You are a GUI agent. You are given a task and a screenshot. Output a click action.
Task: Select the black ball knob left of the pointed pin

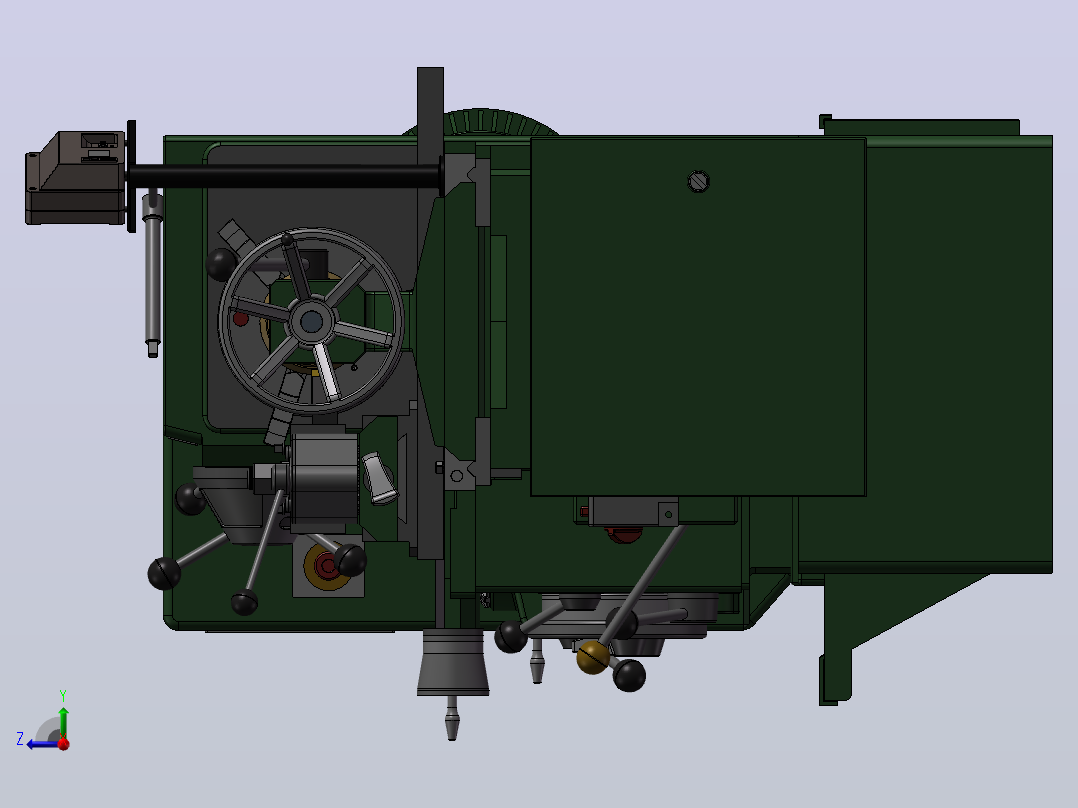click(x=511, y=637)
